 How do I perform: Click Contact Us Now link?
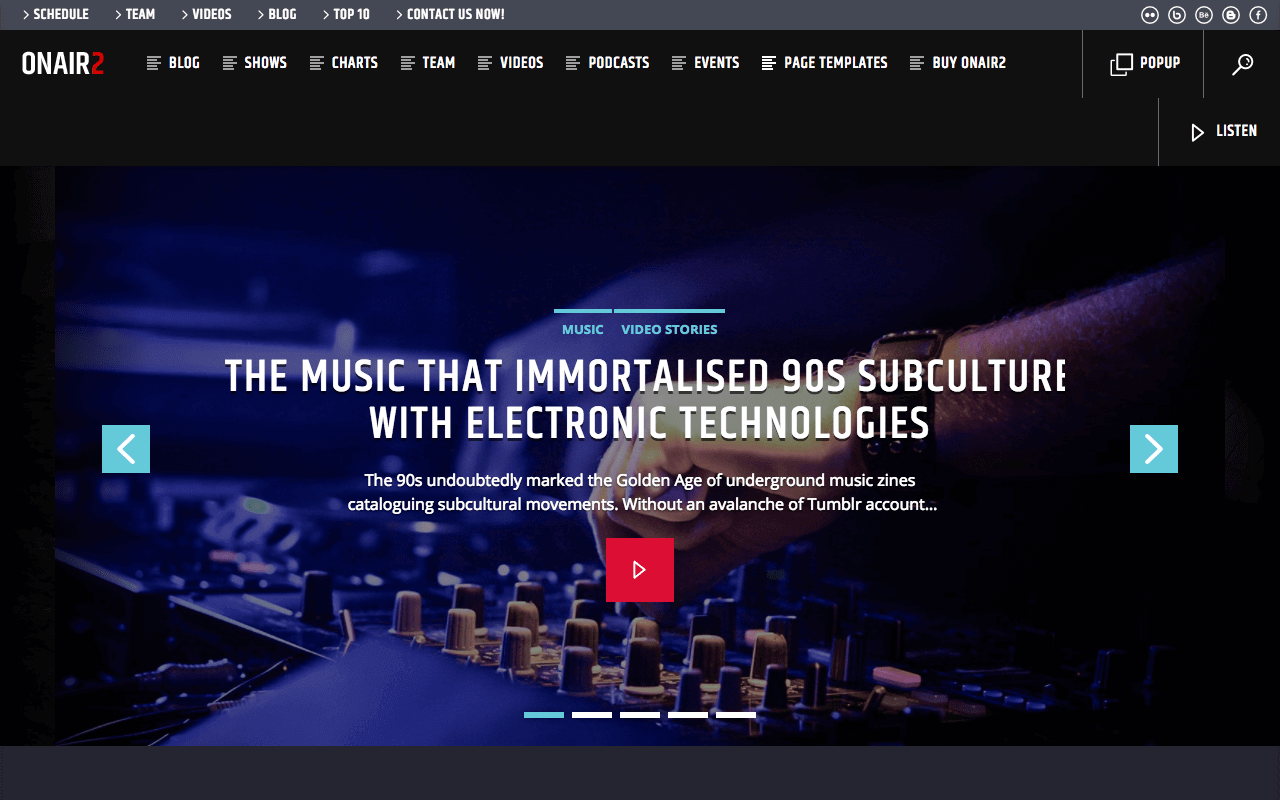pos(450,15)
